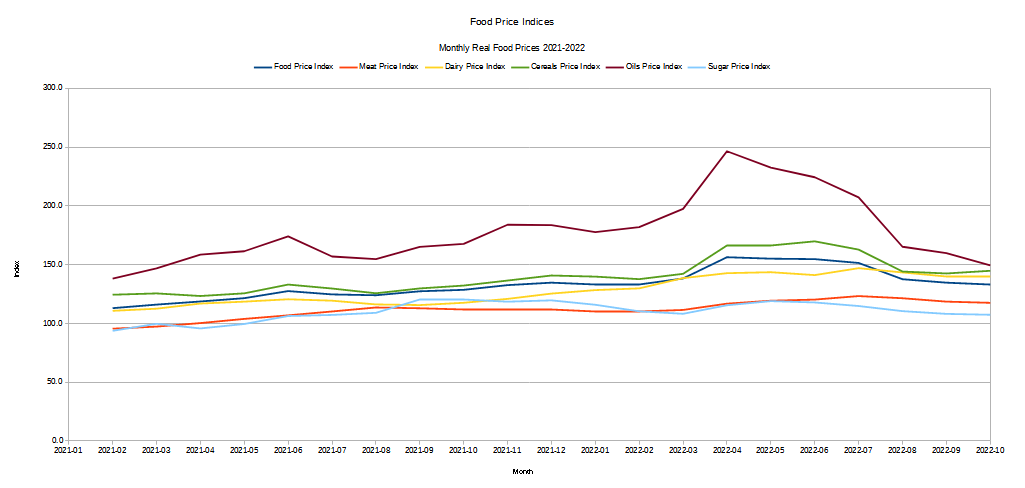1025x488 pixels.
Task: Click the Oils line point at 2021-06
Action: [288, 236]
